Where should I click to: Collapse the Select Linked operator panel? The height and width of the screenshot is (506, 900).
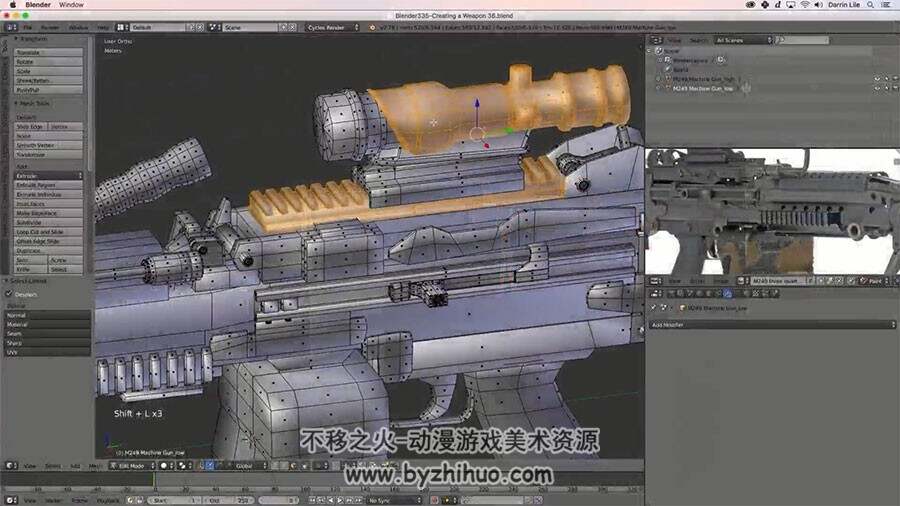coord(28,281)
